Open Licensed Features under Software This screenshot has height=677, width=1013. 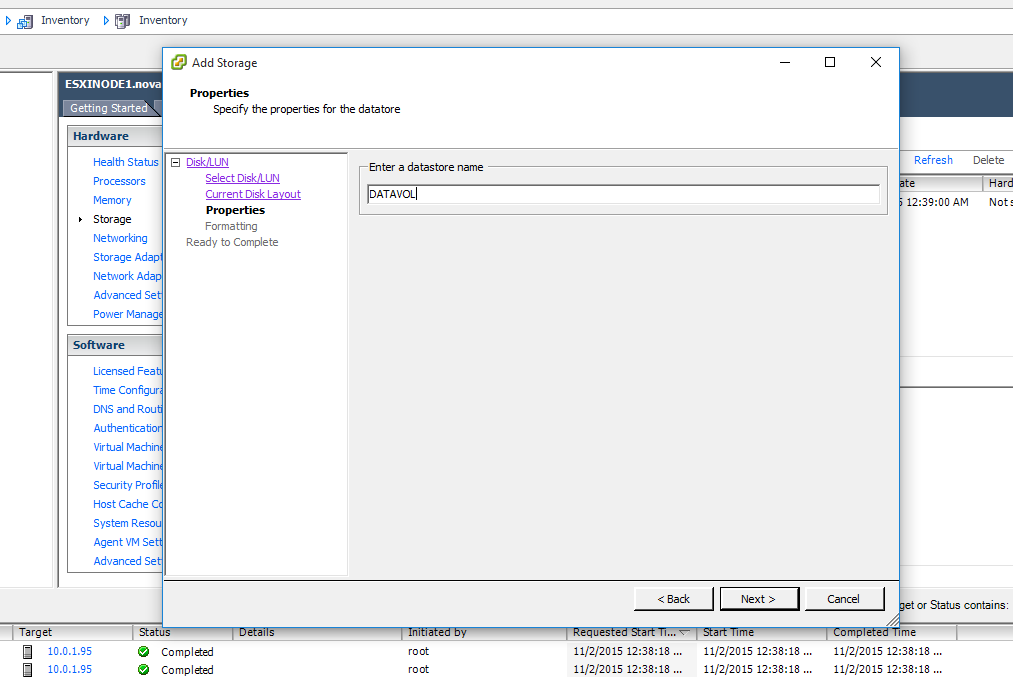click(127, 371)
